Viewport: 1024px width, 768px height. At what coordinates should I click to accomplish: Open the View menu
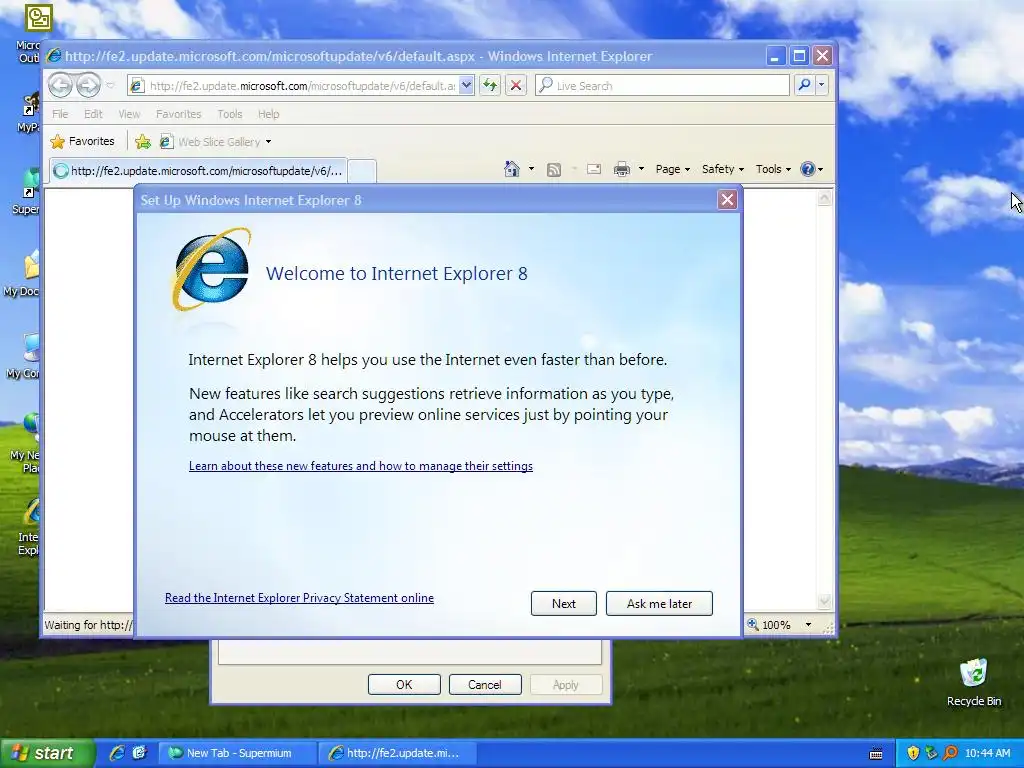[129, 114]
